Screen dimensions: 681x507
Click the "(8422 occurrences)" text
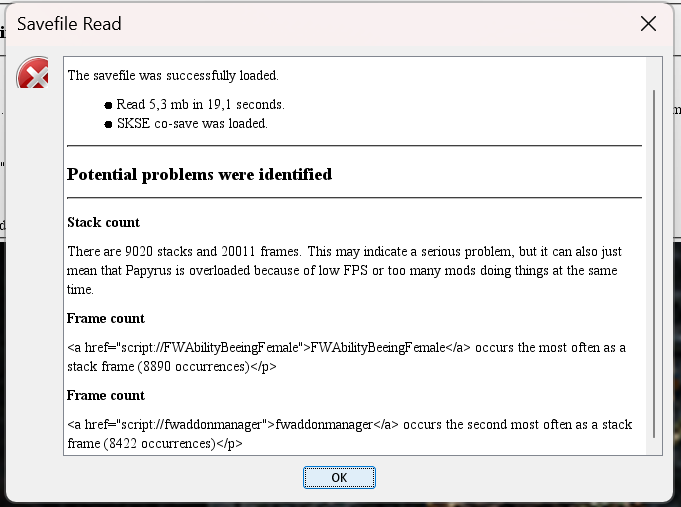tap(160, 444)
